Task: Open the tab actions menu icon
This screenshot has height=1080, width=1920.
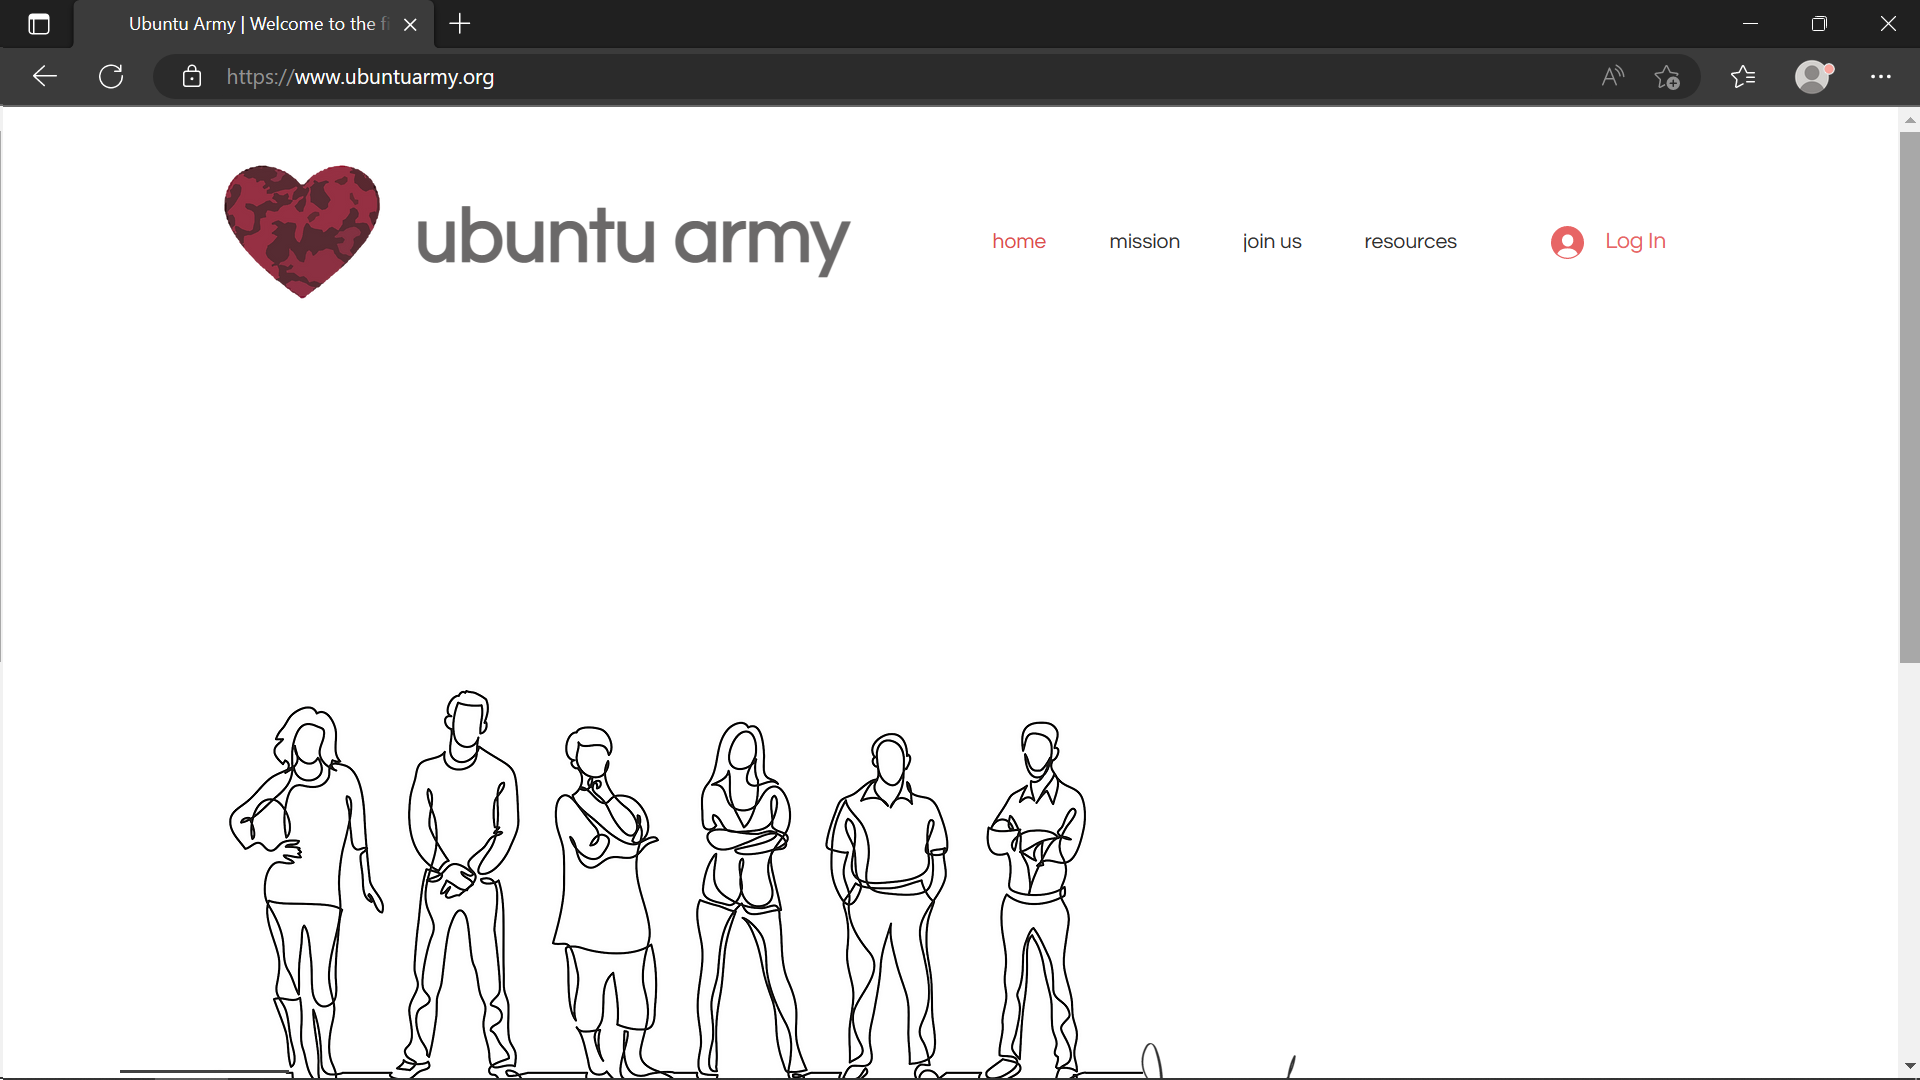Action: 39,24
